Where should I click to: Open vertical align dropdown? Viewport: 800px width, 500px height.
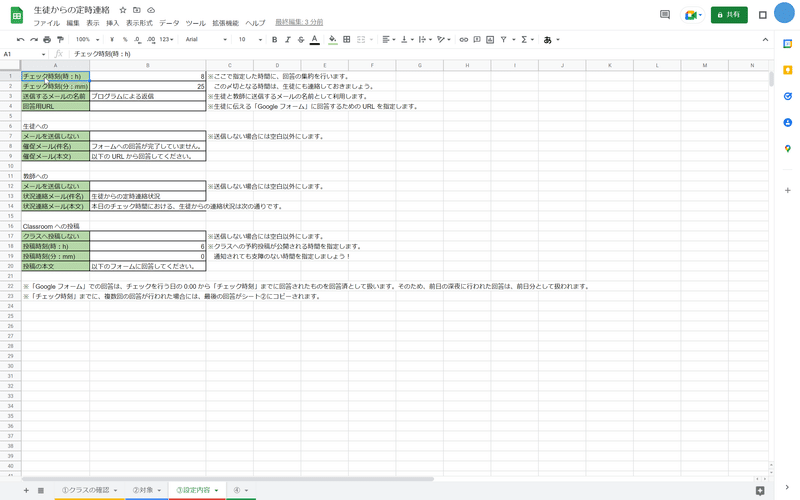[x=407, y=39]
